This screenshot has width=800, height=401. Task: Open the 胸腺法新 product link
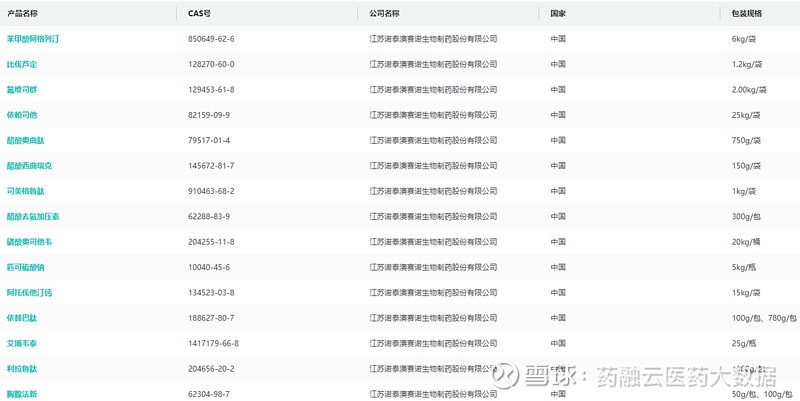(x=22, y=394)
